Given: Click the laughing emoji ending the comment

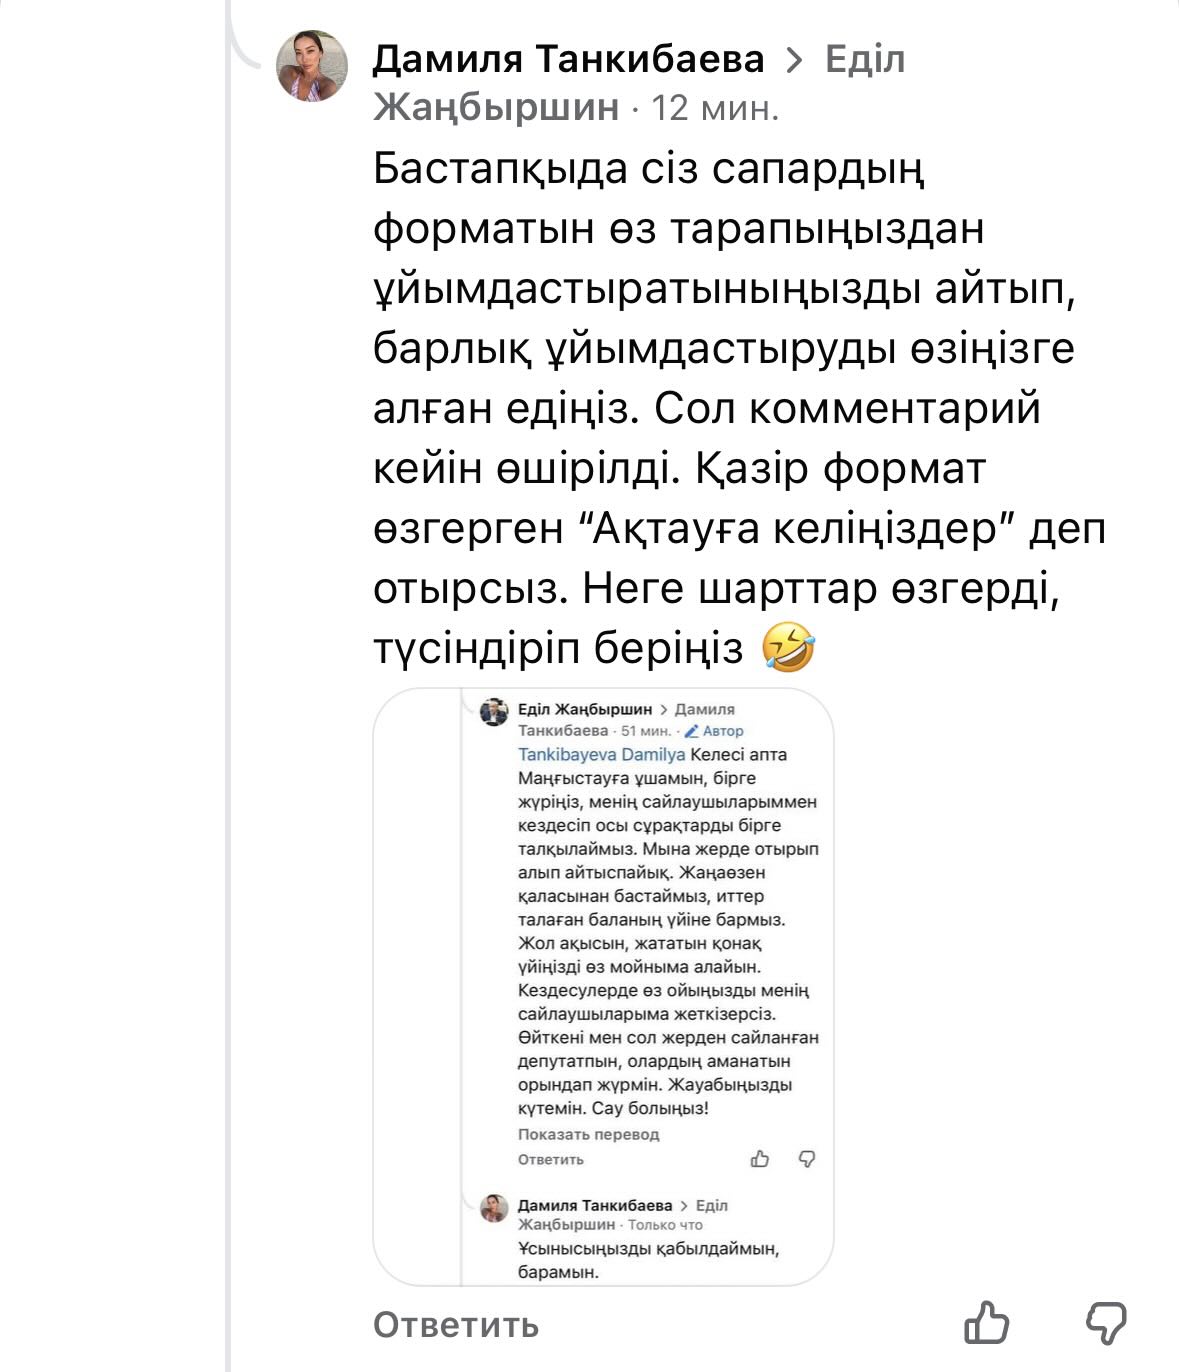Looking at the screenshot, I should pos(788,648).
